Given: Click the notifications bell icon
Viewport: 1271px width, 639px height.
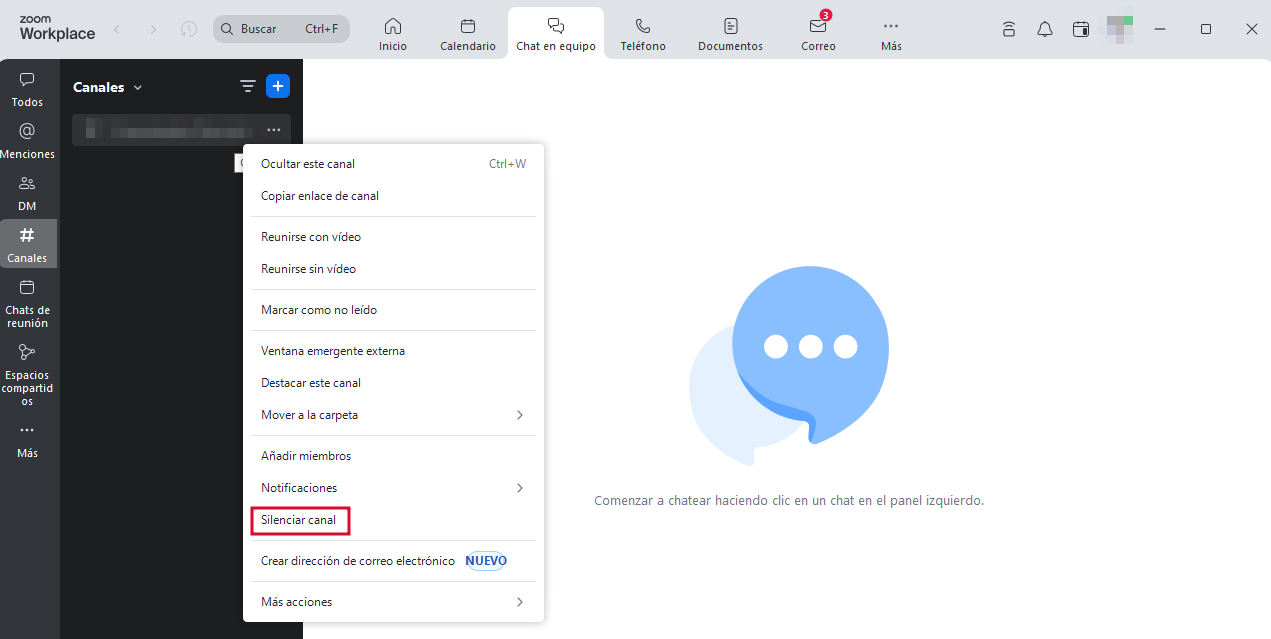Looking at the screenshot, I should [x=1045, y=29].
